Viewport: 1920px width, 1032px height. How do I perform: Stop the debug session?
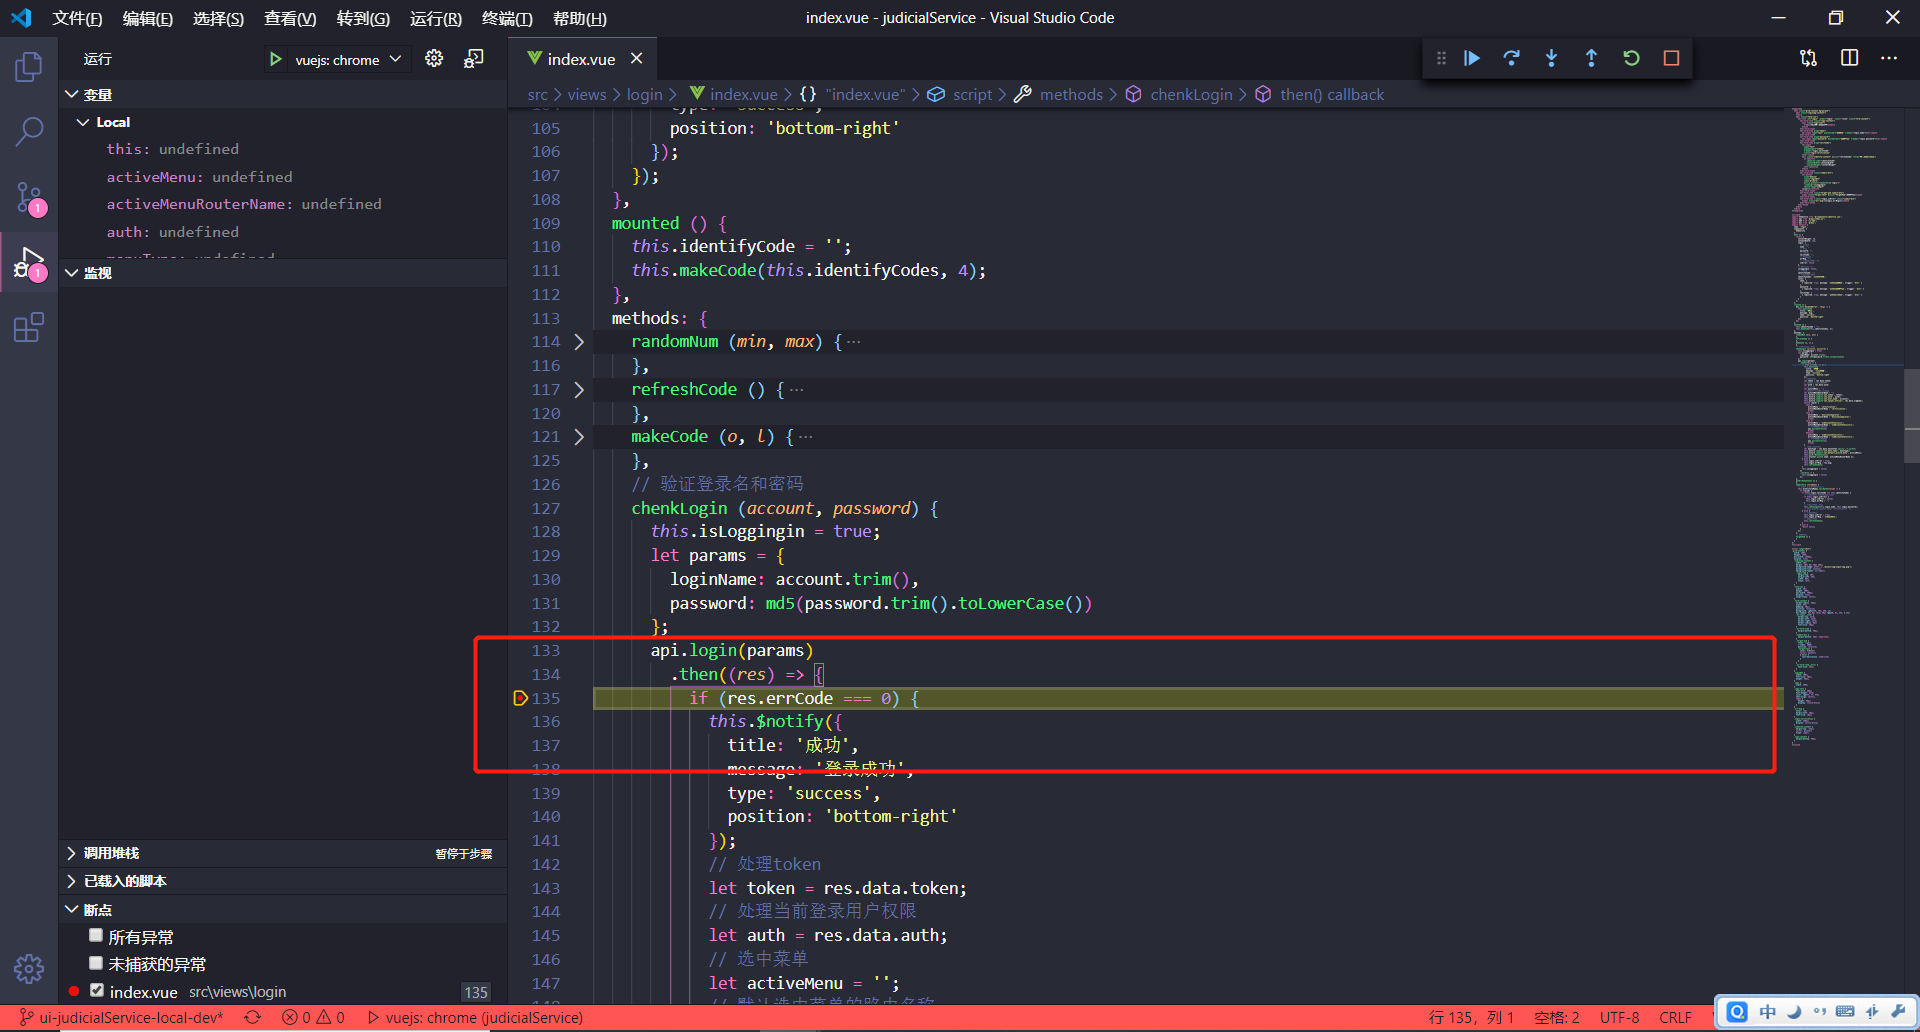coord(1671,58)
